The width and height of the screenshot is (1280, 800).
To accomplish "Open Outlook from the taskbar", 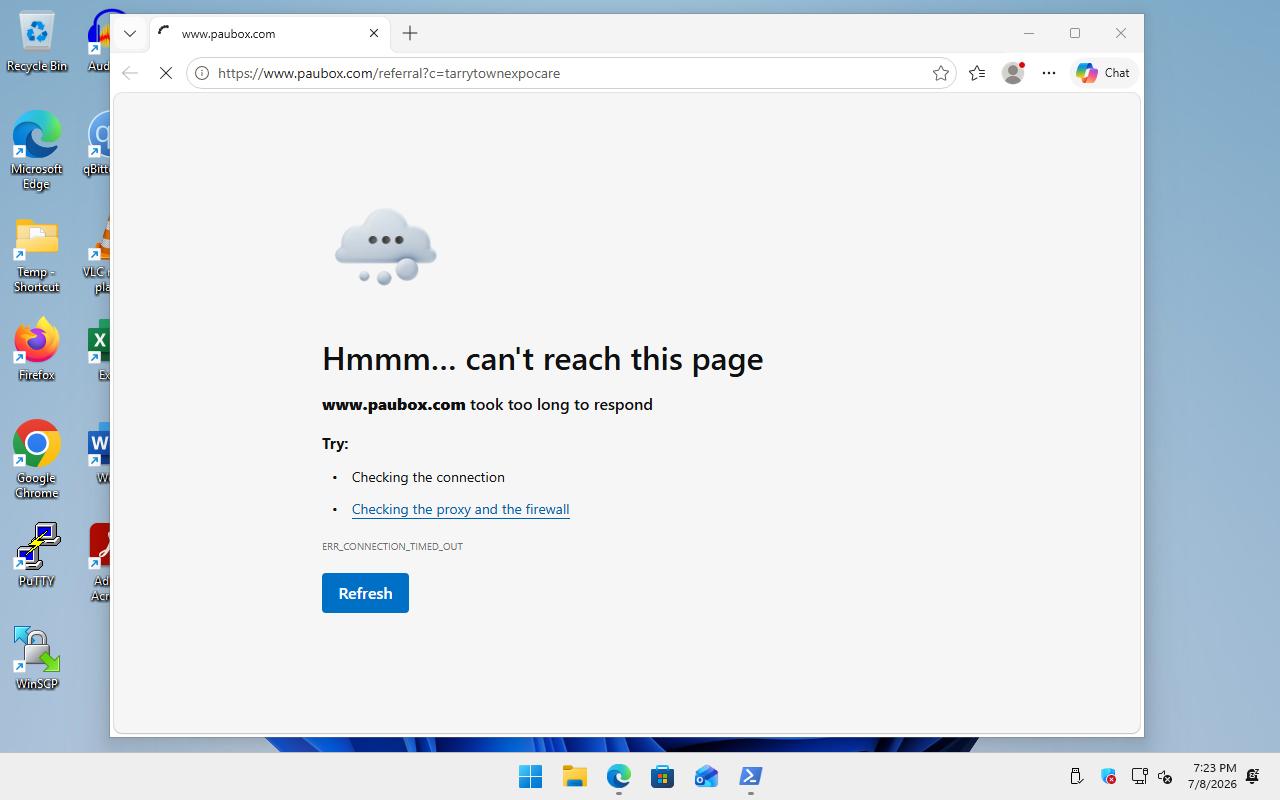I will coord(706,776).
